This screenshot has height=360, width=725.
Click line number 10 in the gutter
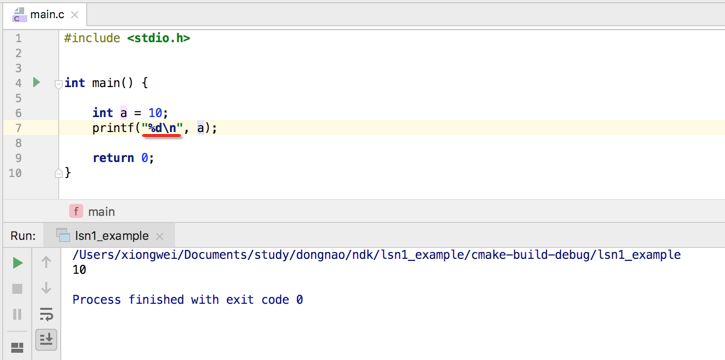tap(15, 173)
